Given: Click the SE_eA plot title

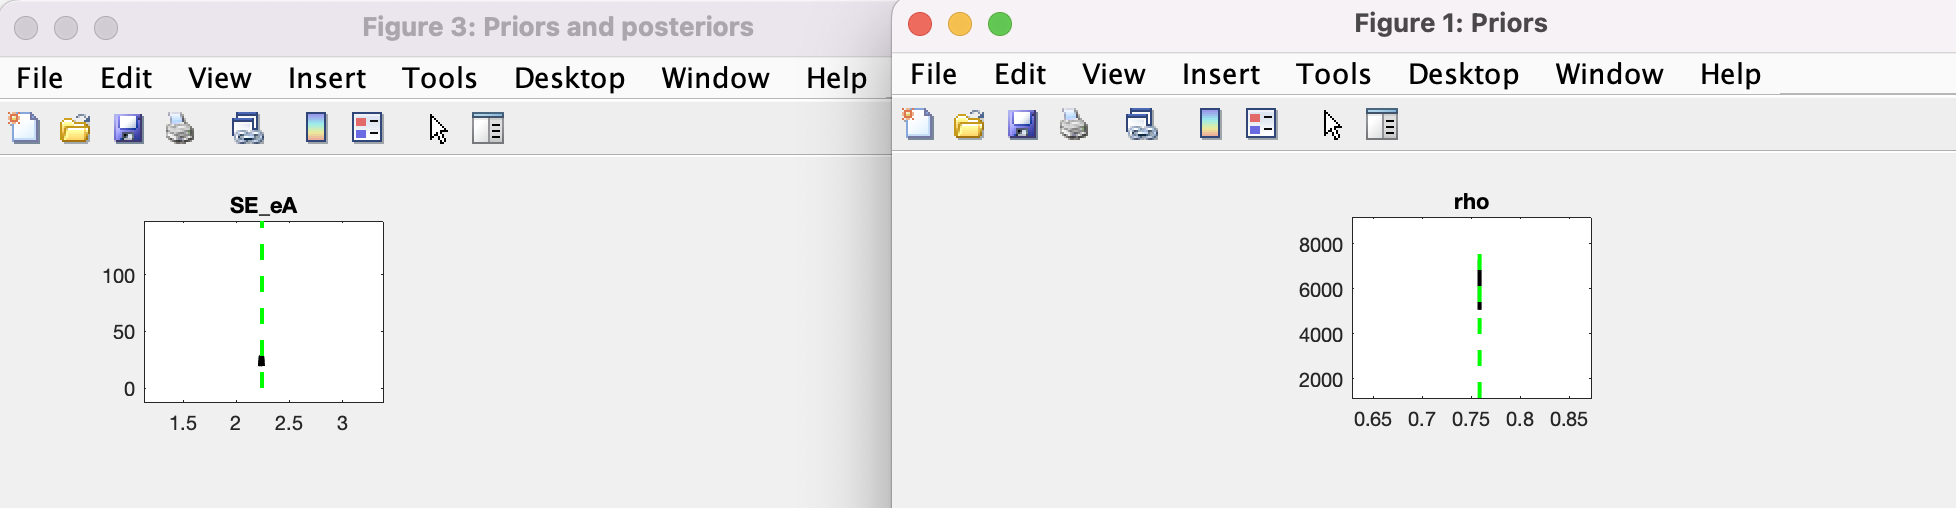Looking at the screenshot, I should [263, 206].
